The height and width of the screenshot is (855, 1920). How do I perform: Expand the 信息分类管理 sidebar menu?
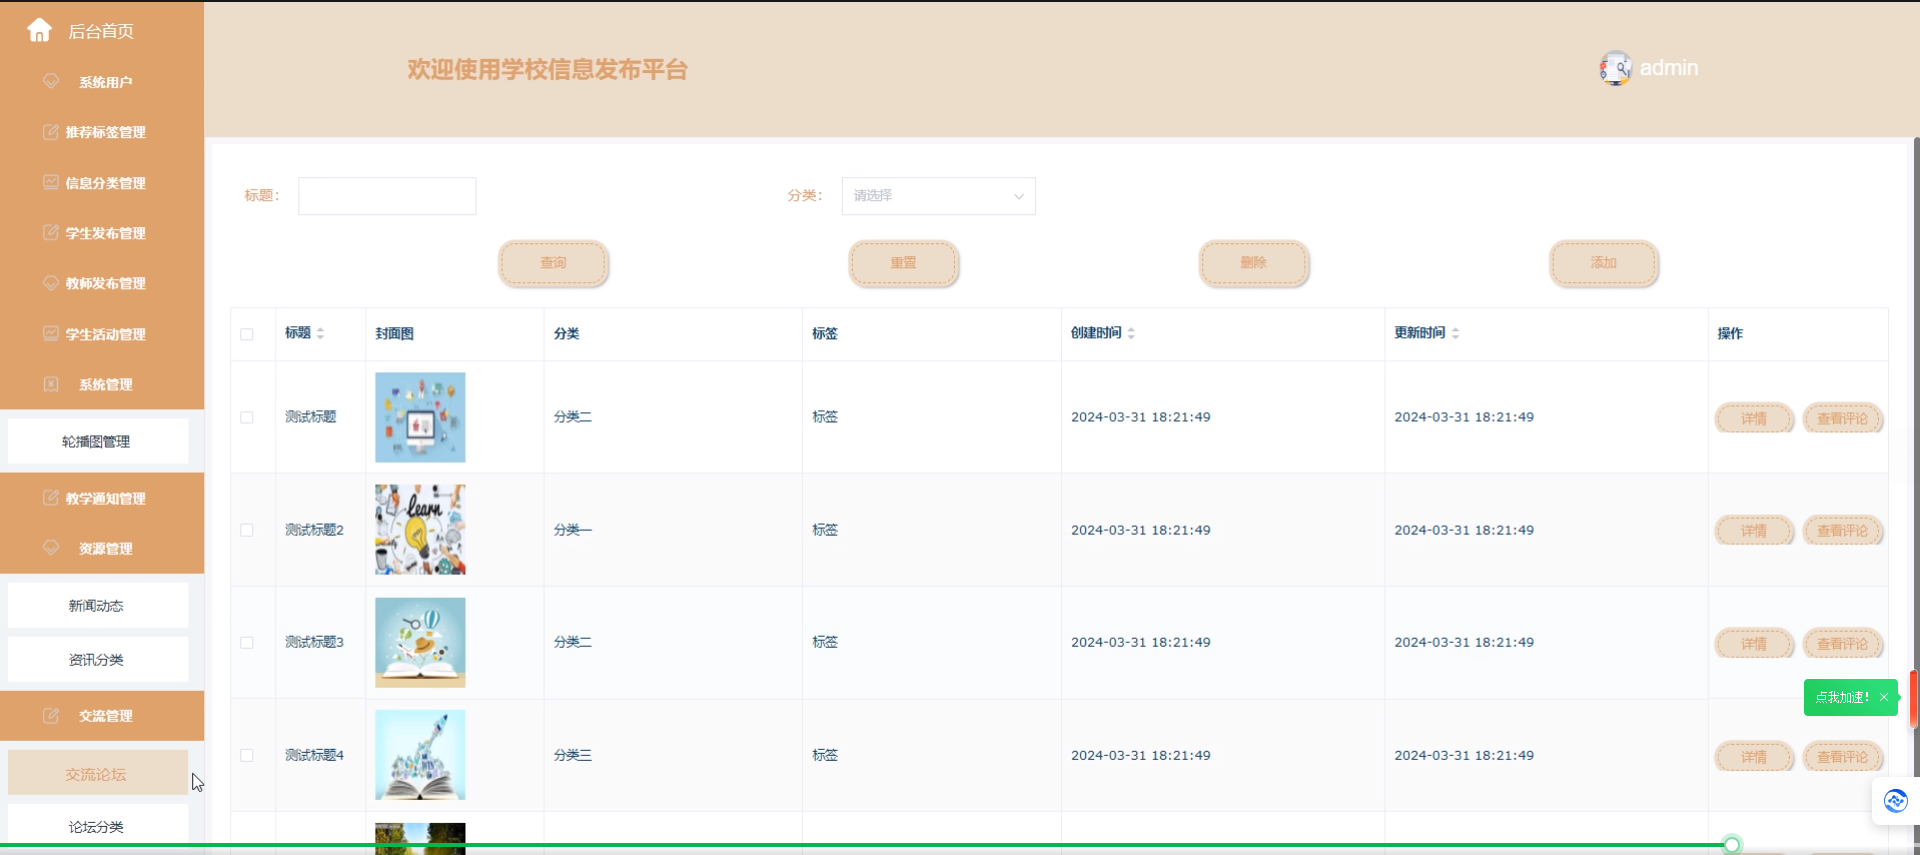pos(102,183)
